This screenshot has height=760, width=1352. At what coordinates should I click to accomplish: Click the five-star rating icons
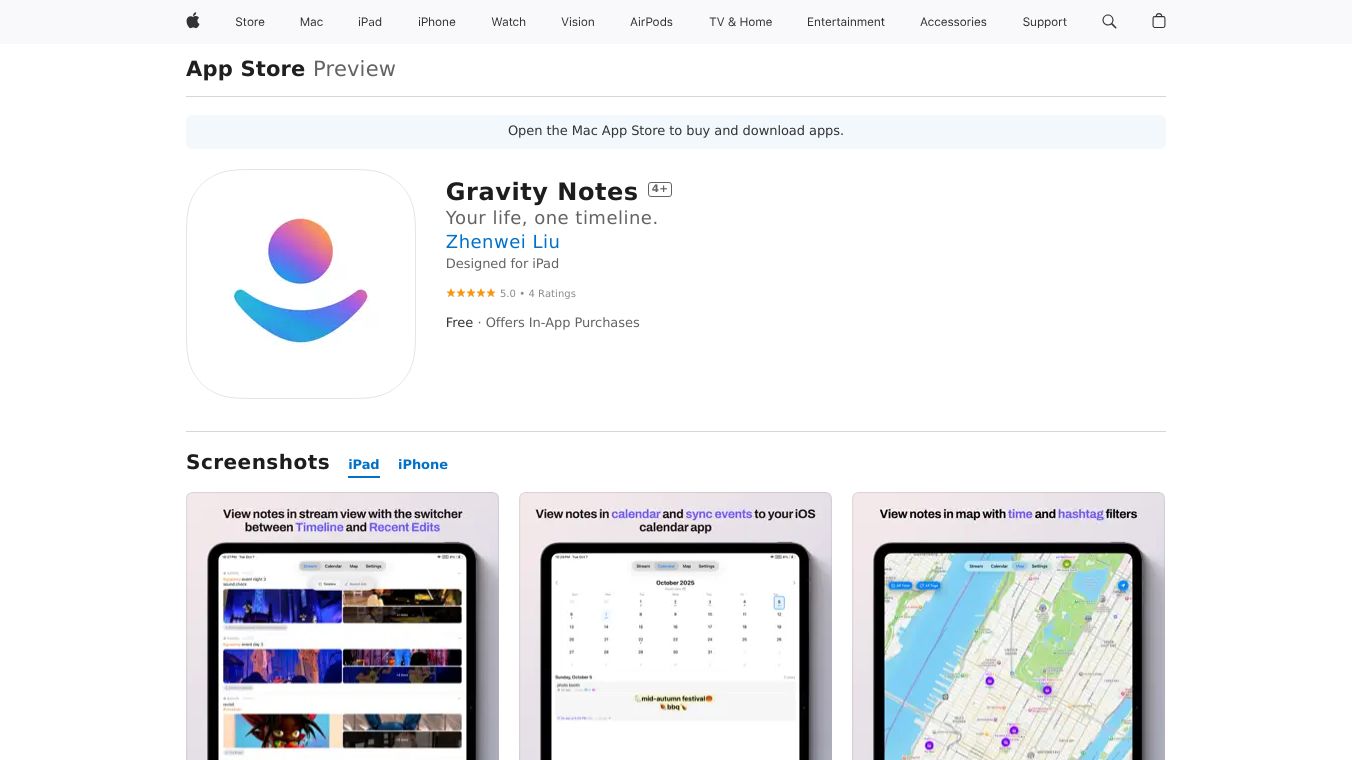(x=470, y=293)
